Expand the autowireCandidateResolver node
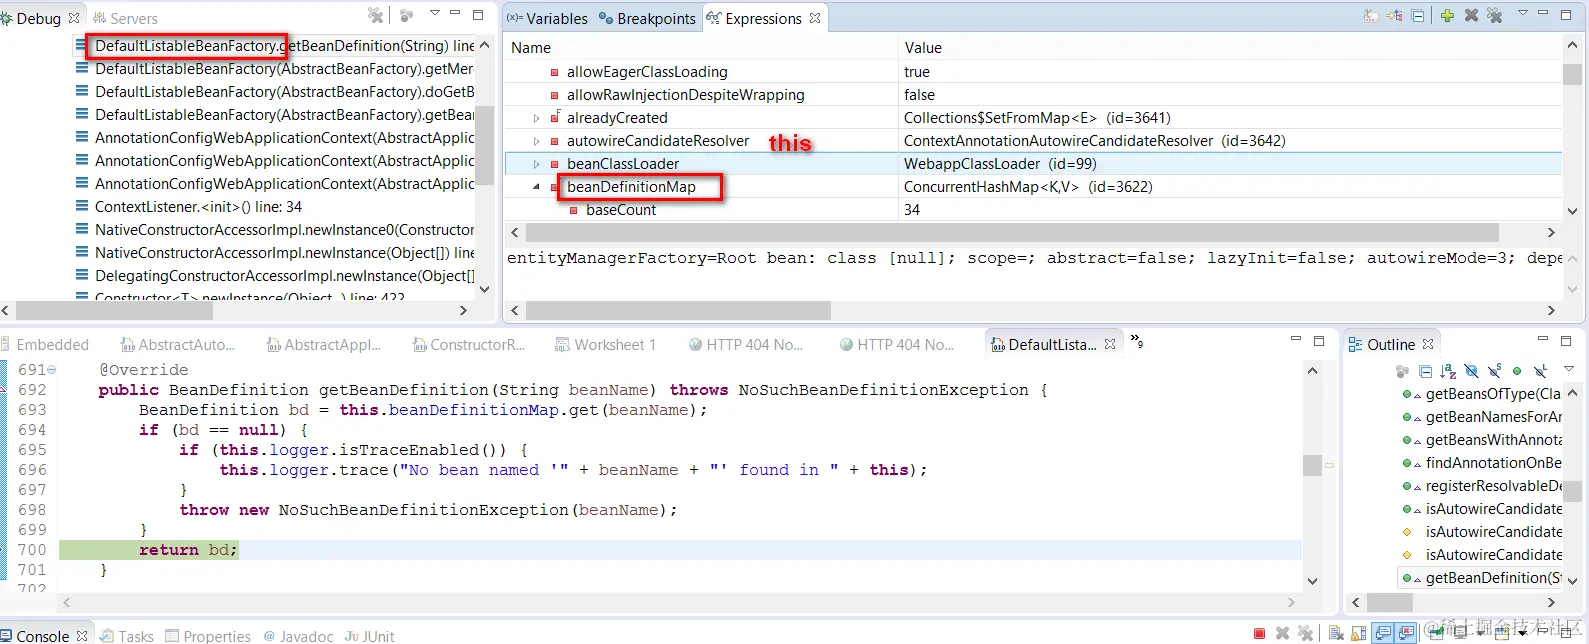Viewport: 1589px width, 644px height. tap(537, 141)
